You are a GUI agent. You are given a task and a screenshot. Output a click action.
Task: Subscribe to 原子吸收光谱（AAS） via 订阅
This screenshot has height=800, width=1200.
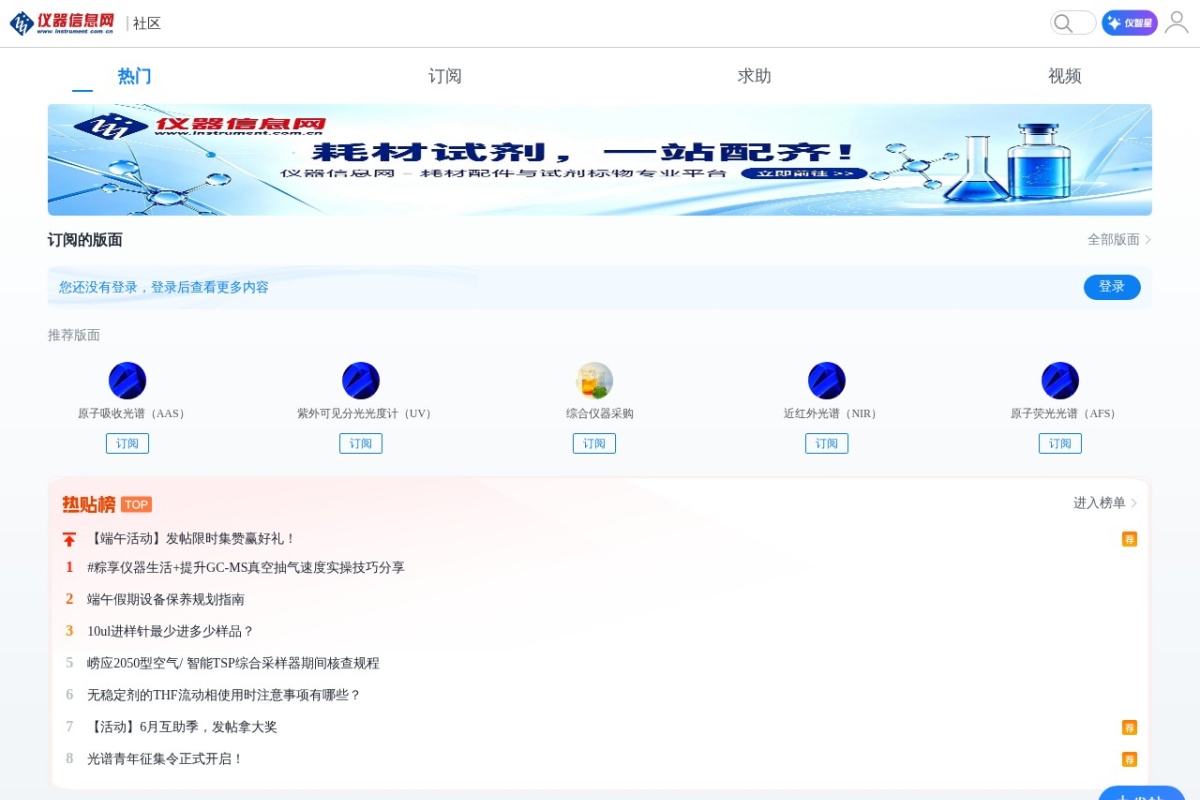127,443
